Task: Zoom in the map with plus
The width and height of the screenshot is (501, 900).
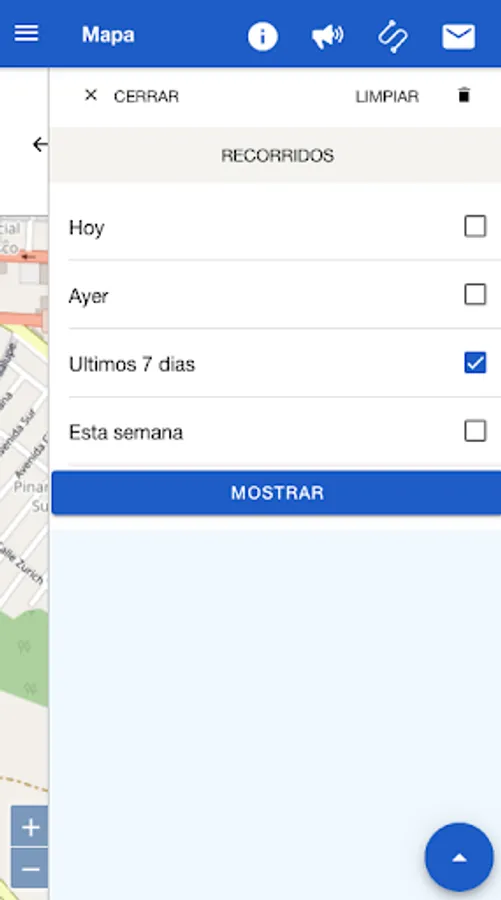Action: coord(29,827)
